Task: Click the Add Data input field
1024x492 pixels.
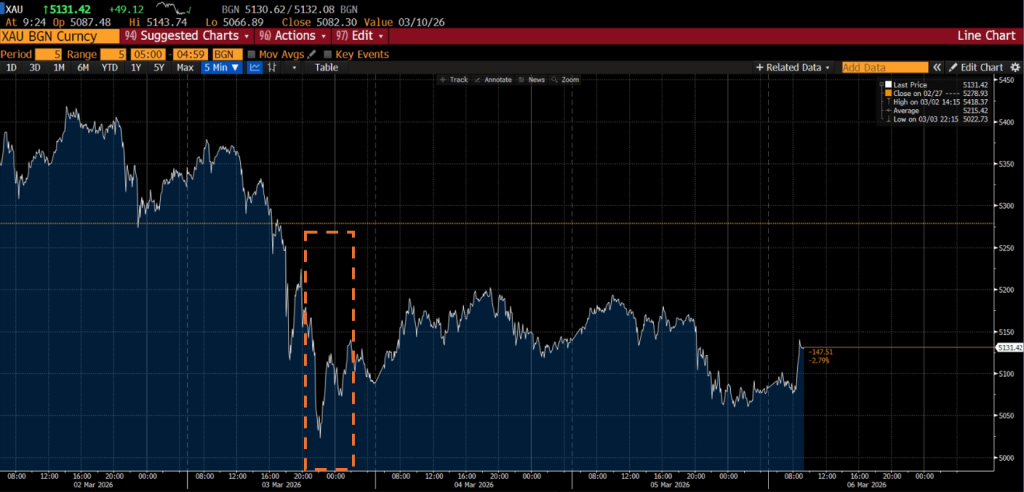Action: [x=877, y=67]
